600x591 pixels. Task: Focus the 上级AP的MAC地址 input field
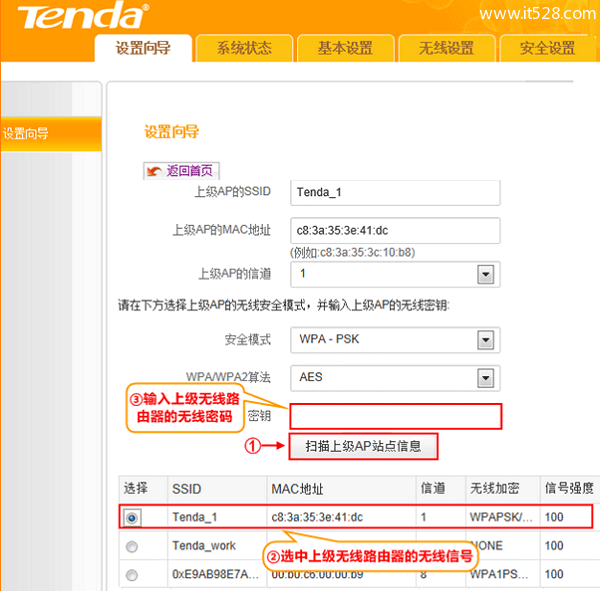[x=395, y=230]
